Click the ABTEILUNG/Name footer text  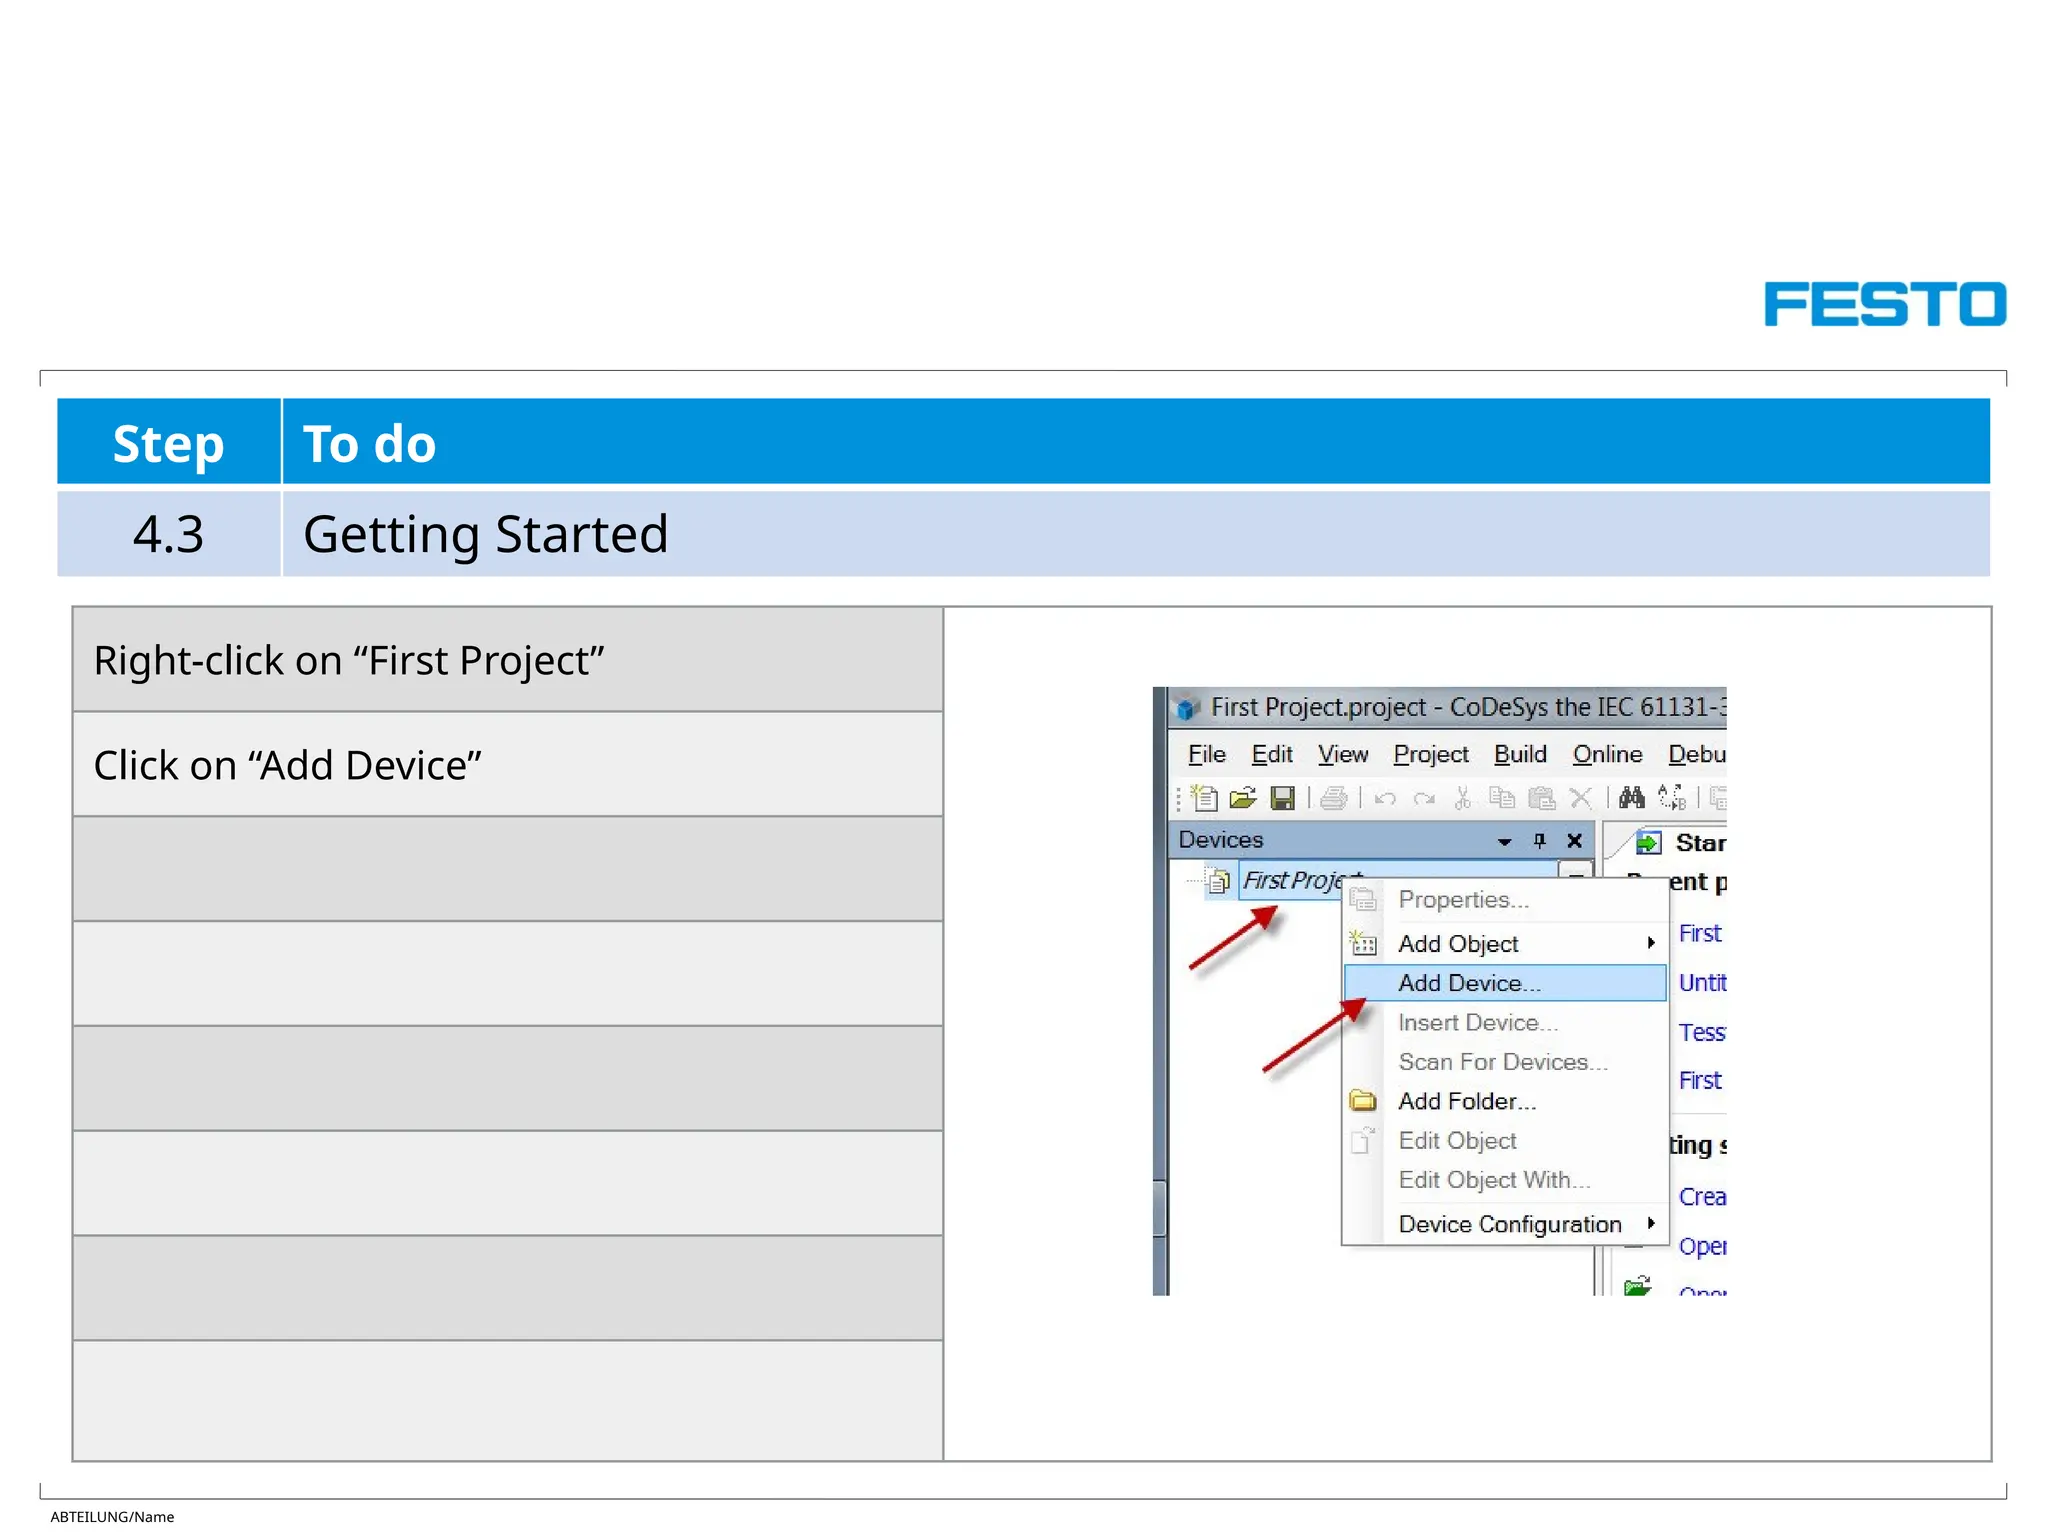pos(112,1517)
